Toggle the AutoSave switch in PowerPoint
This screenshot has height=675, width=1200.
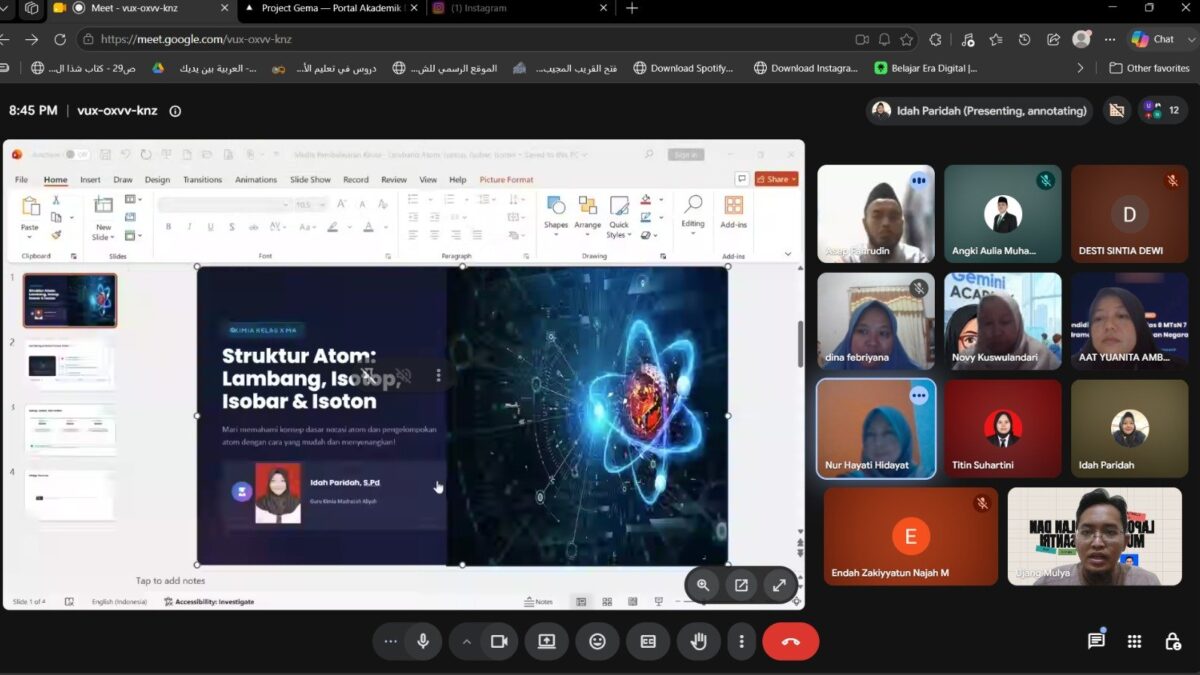tap(76, 155)
